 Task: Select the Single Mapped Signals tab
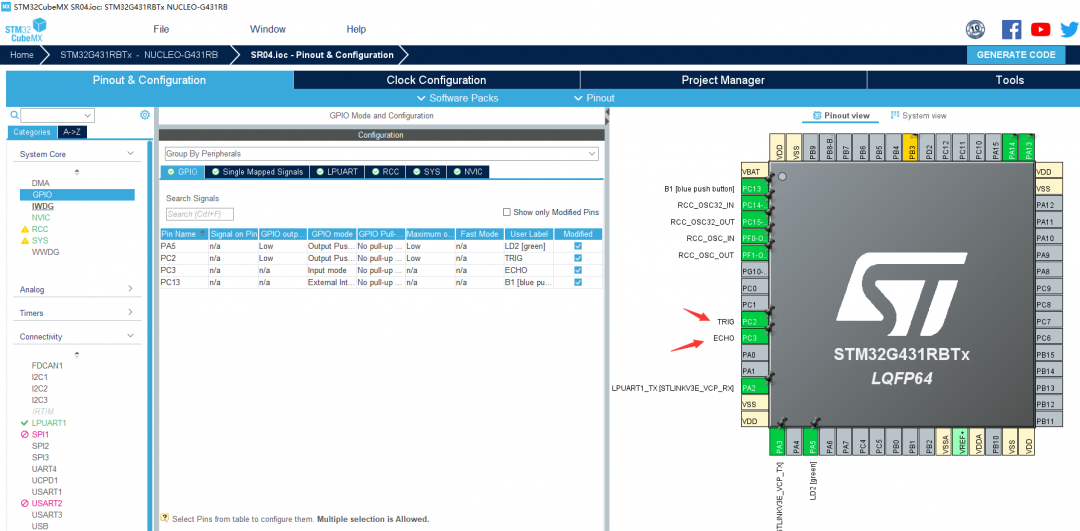click(258, 171)
